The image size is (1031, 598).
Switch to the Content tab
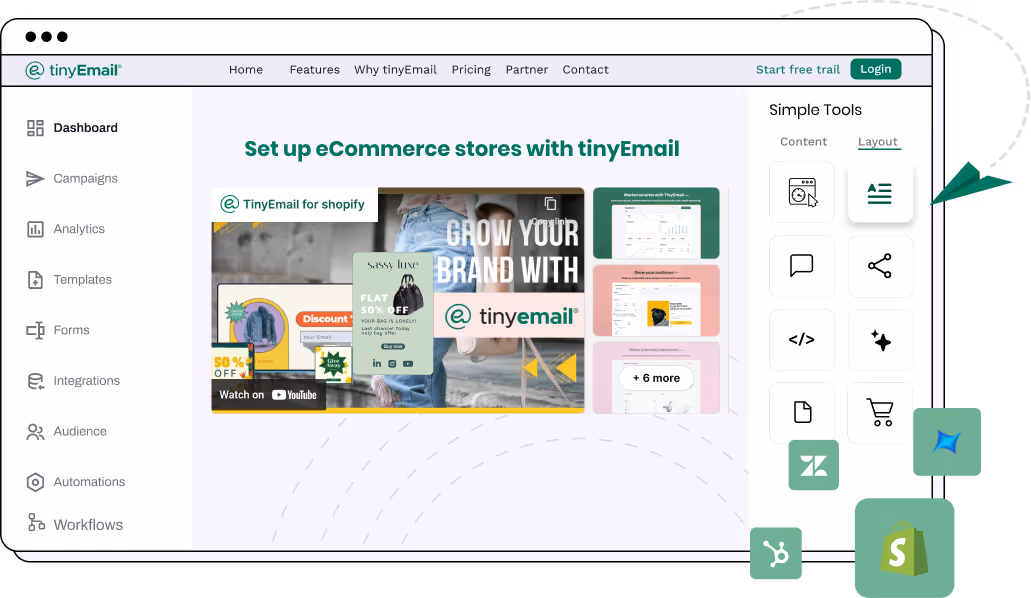[x=803, y=141]
